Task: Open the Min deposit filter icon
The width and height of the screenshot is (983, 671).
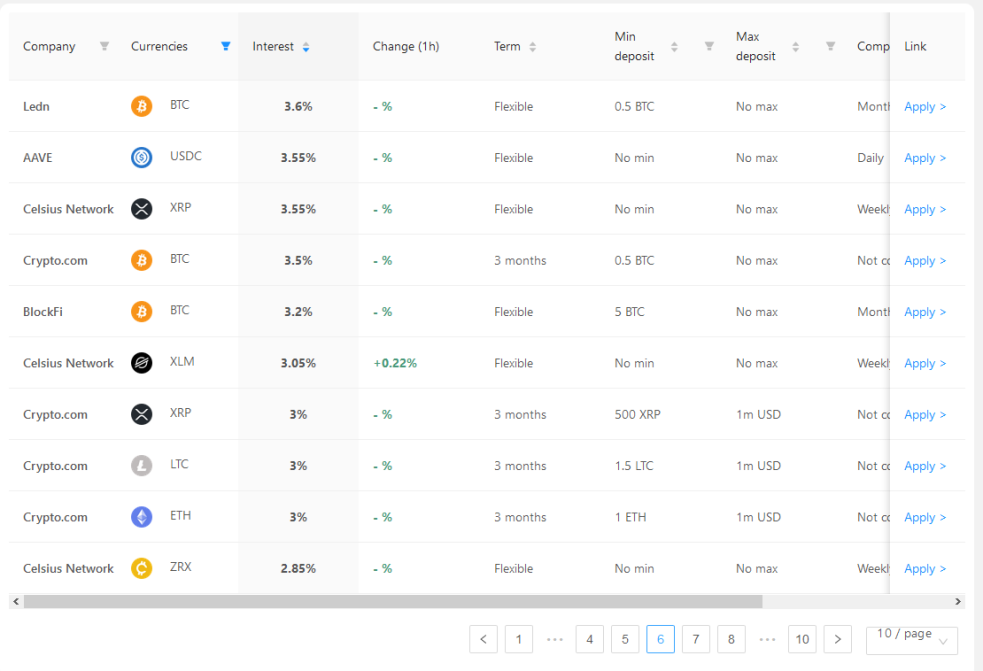Action: [x=709, y=46]
